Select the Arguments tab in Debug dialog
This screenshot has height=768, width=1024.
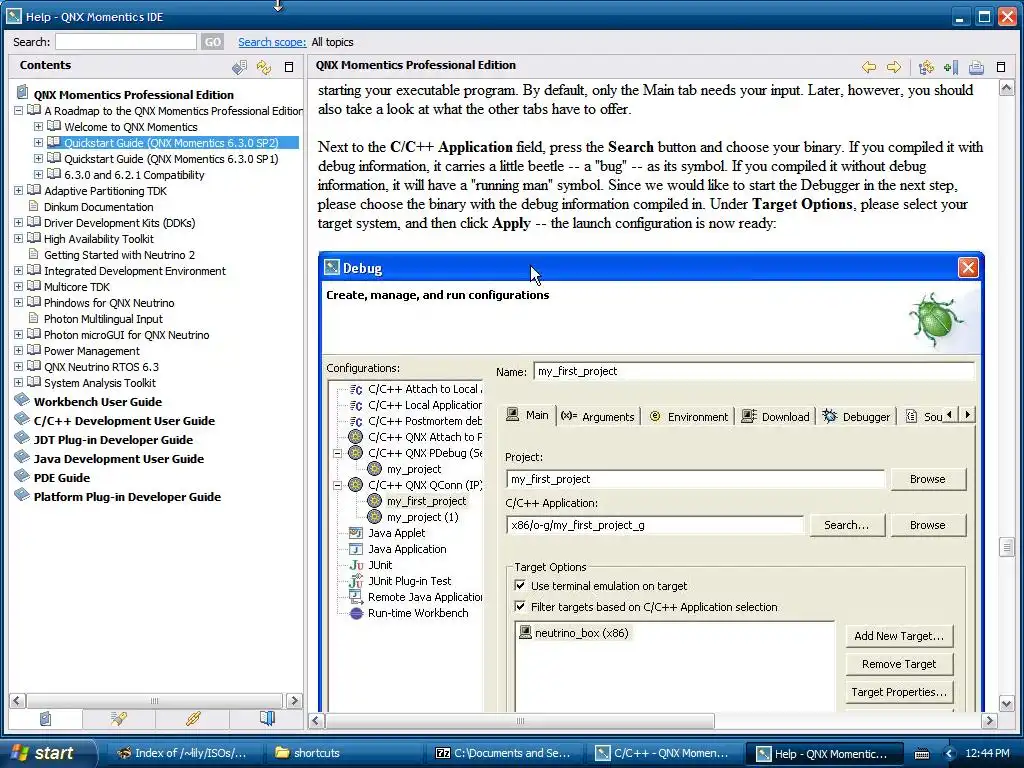[x=598, y=417]
